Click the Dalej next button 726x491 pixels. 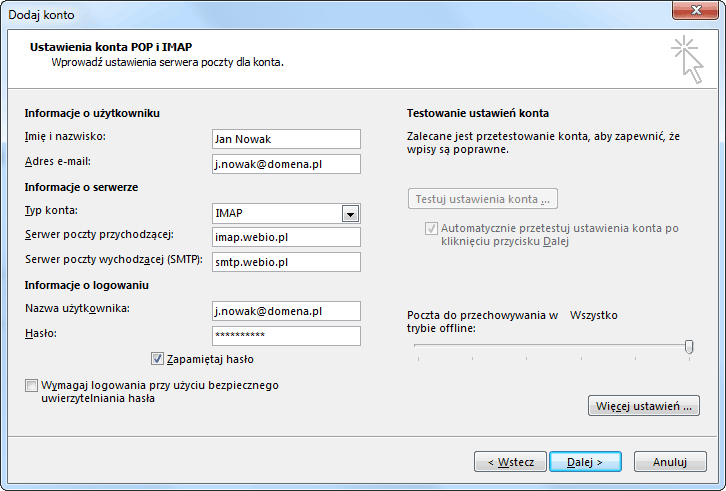585,462
